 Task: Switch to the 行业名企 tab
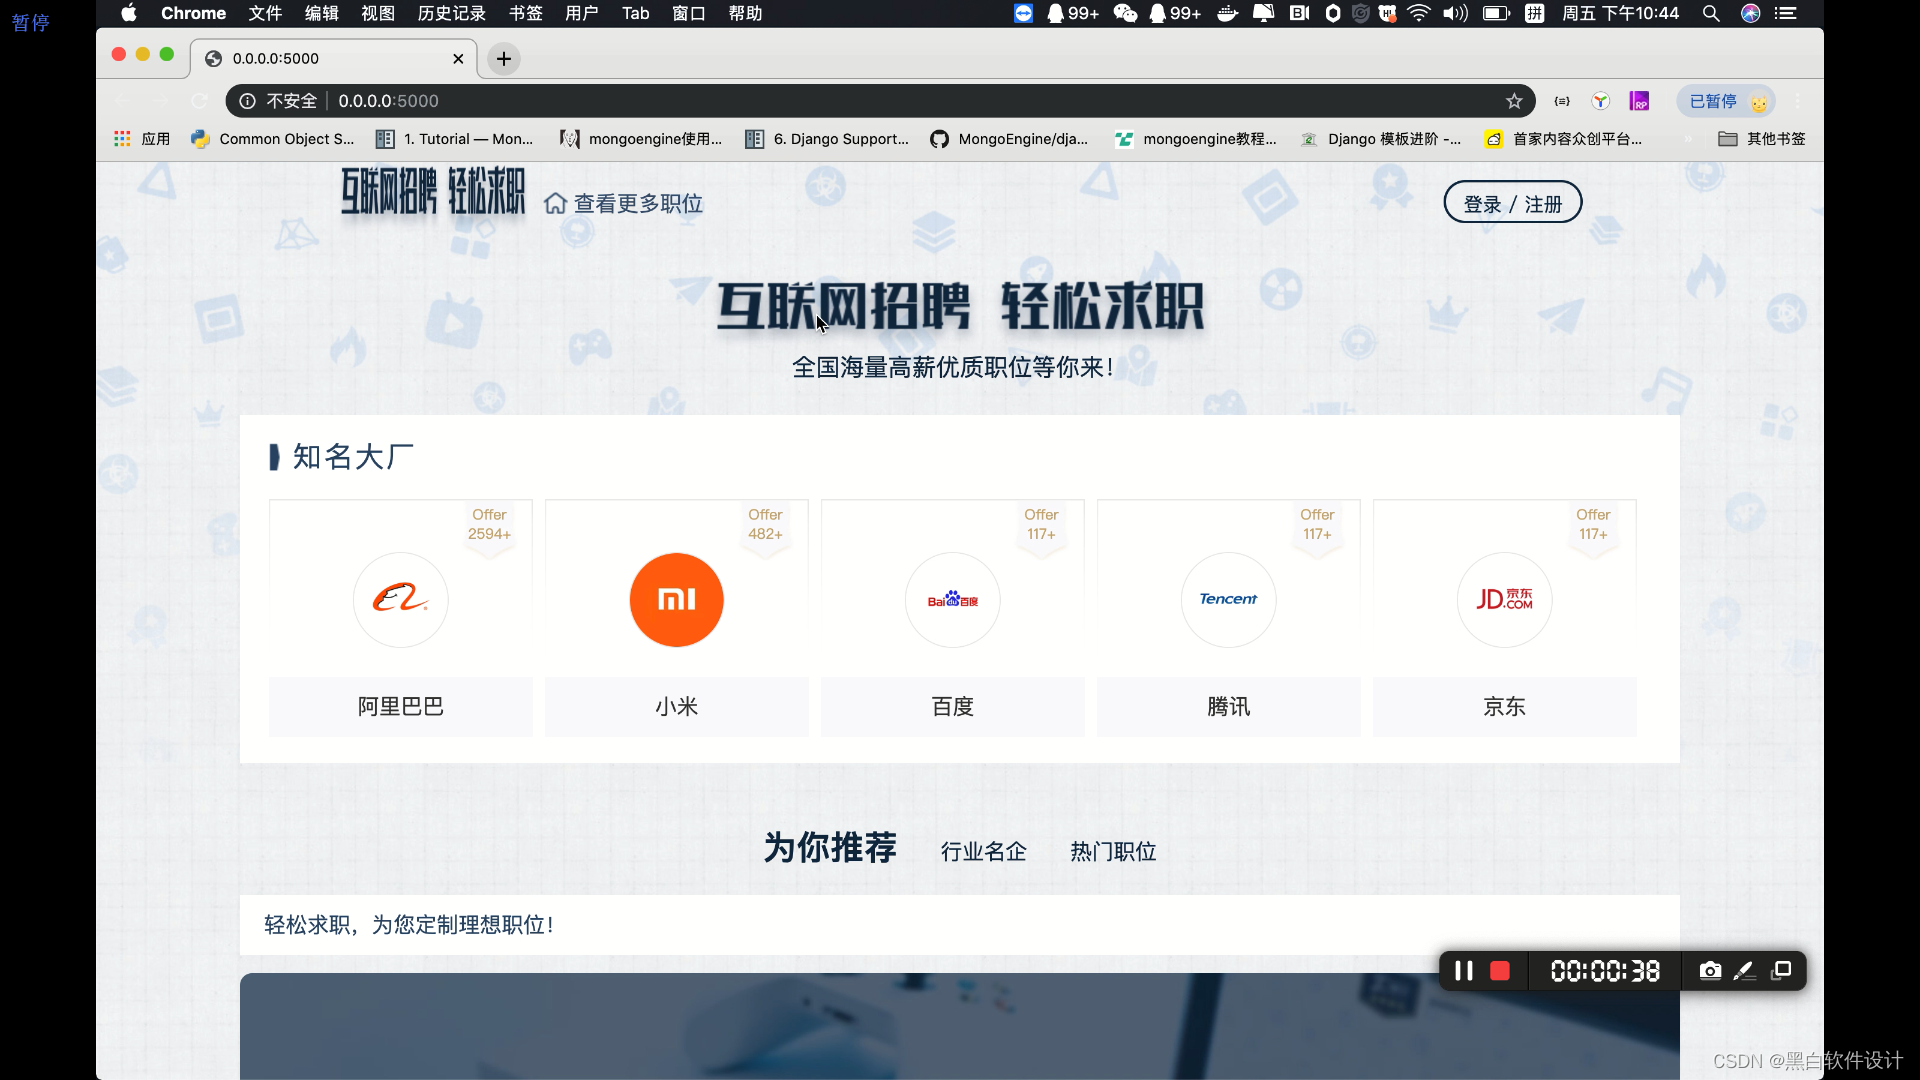[x=983, y=851]
